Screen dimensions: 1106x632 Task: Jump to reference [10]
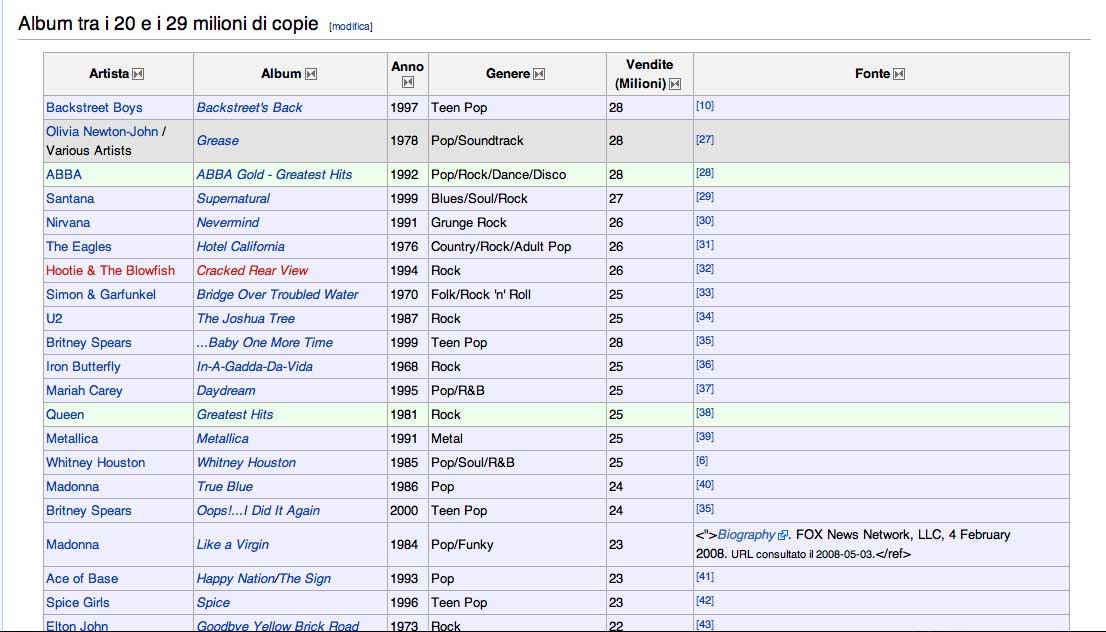coord(705,105)
